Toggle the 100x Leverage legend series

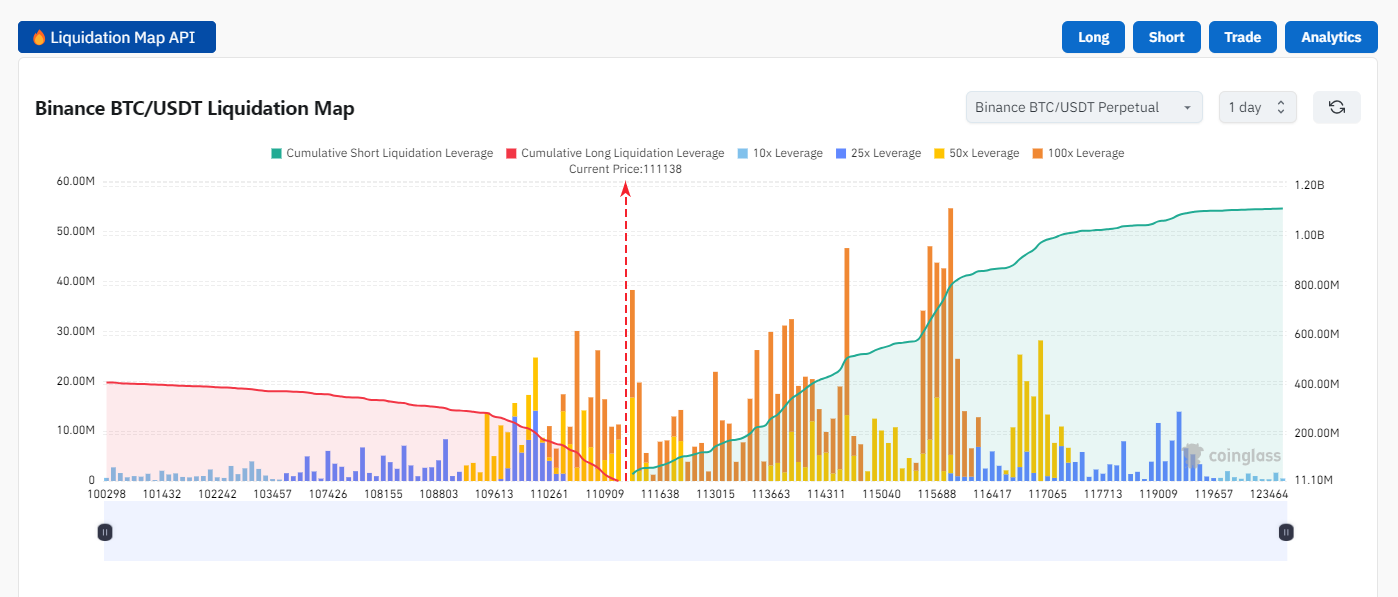pyautogui.click(x=1078, y=153)
